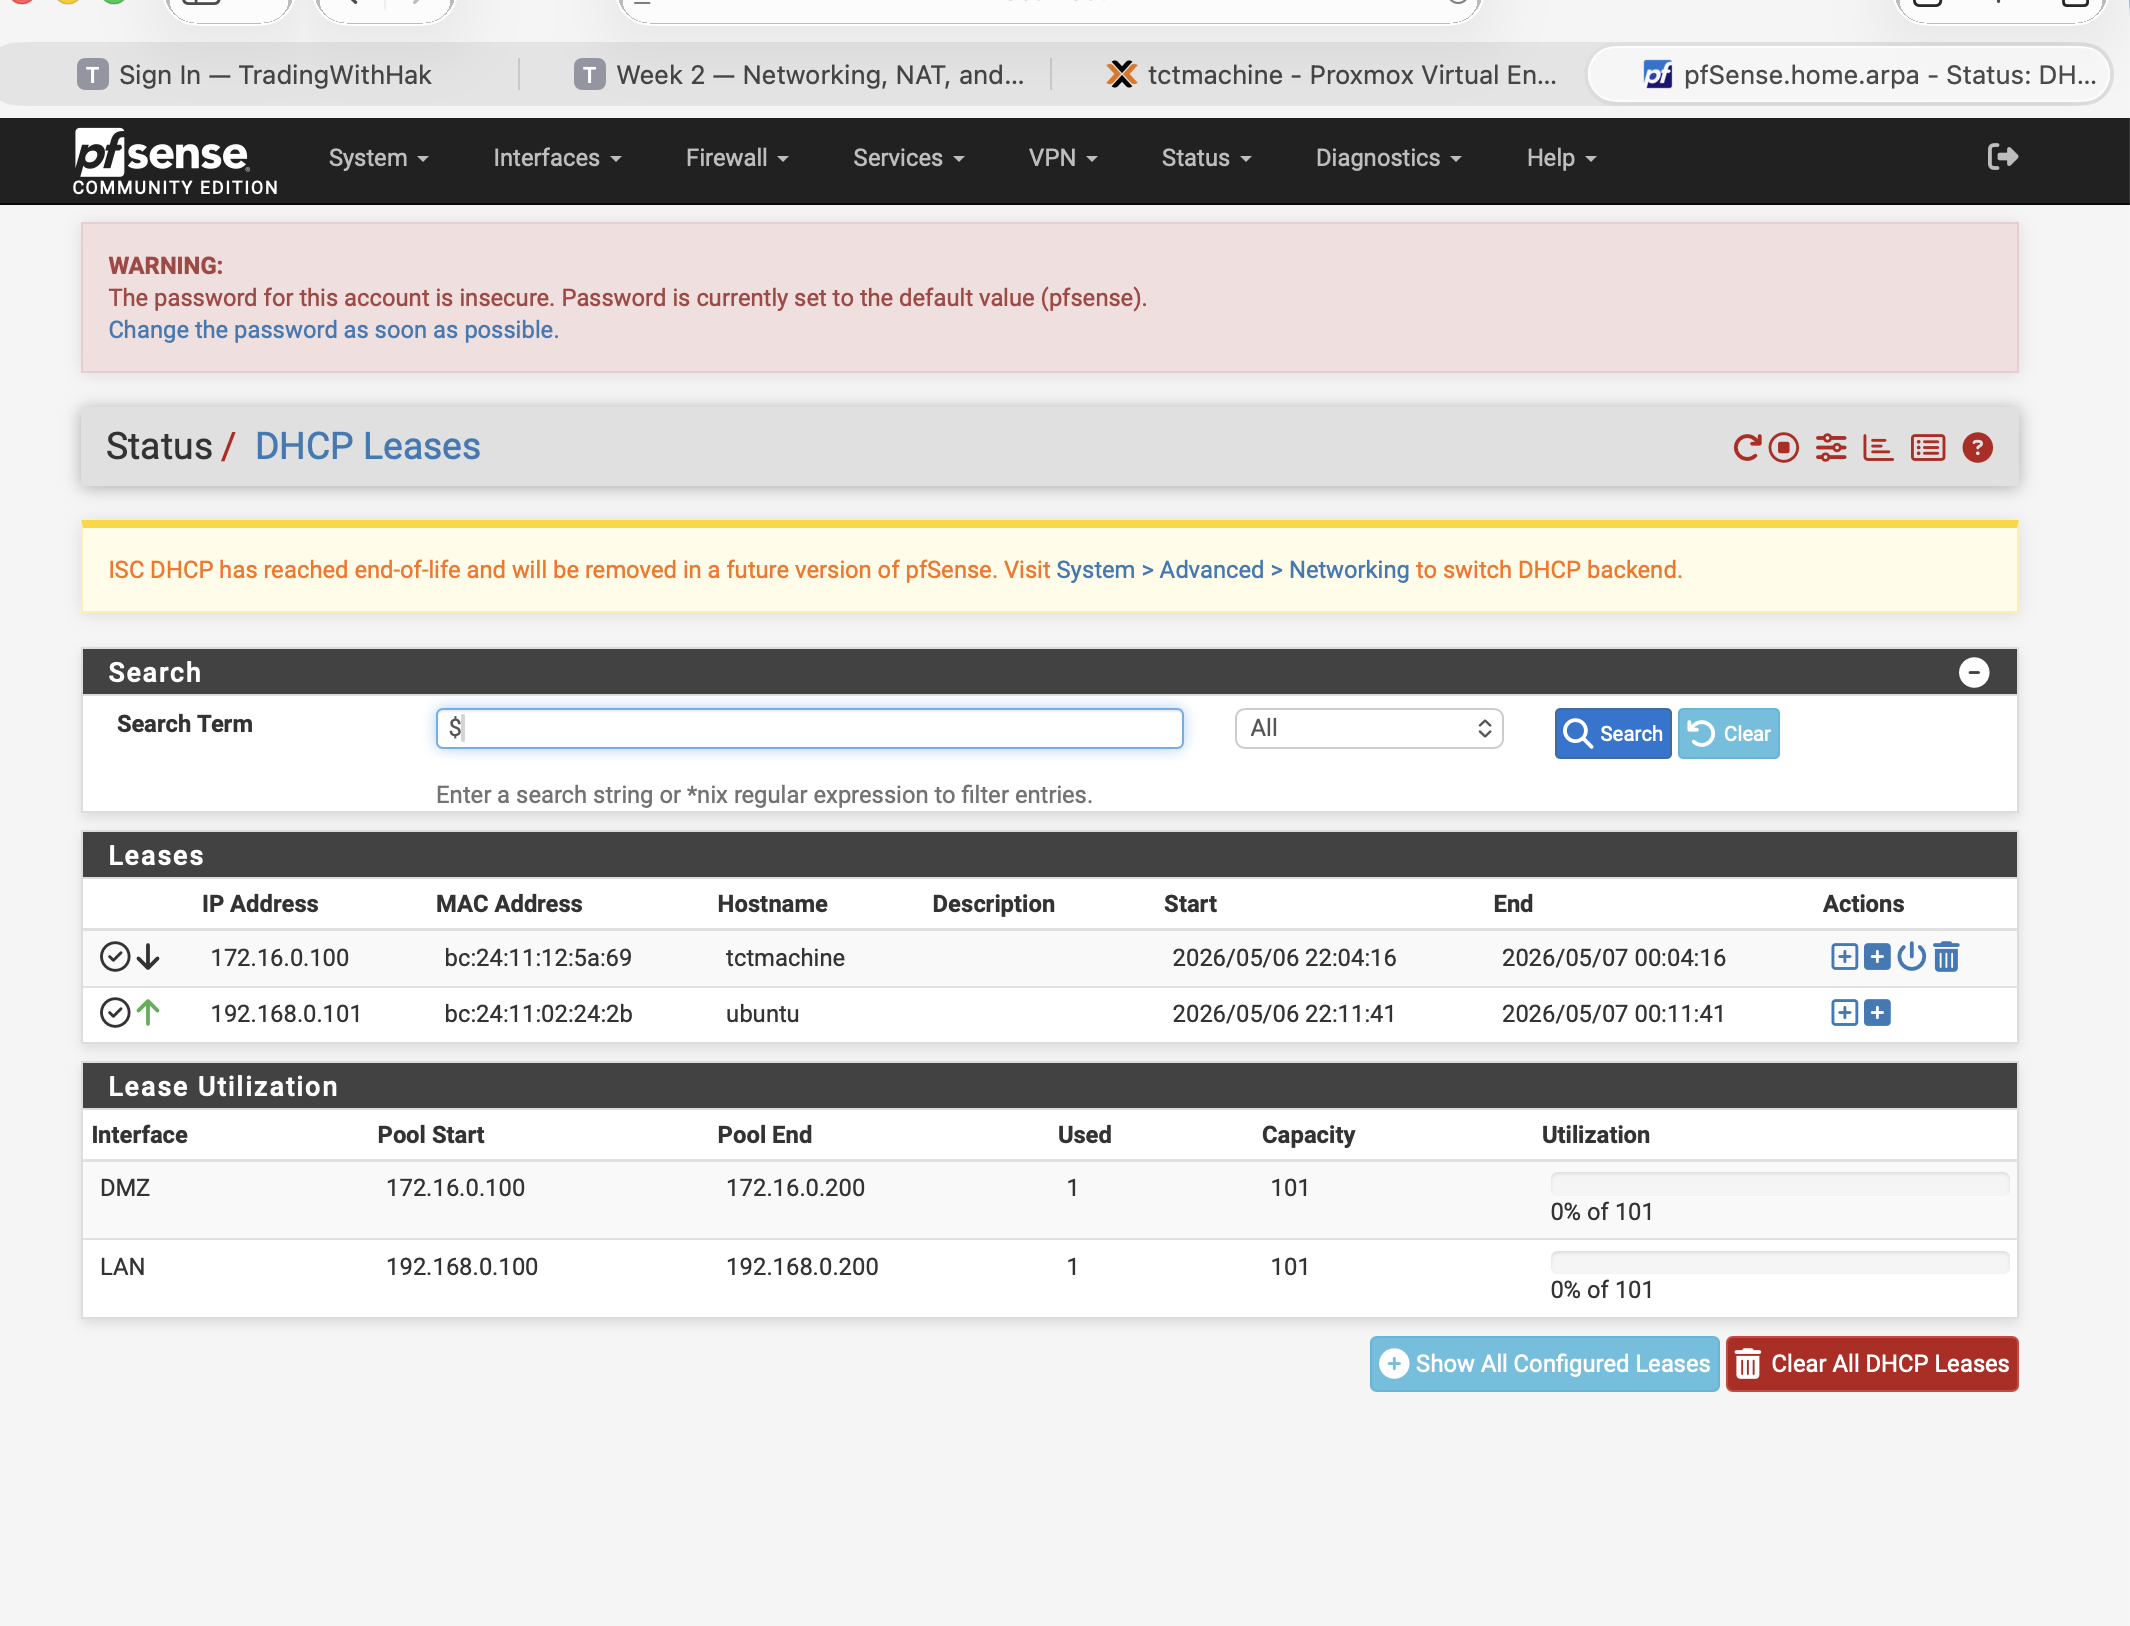
Task: Open the Firewall dropdown menu
Action: coord(737,158)
